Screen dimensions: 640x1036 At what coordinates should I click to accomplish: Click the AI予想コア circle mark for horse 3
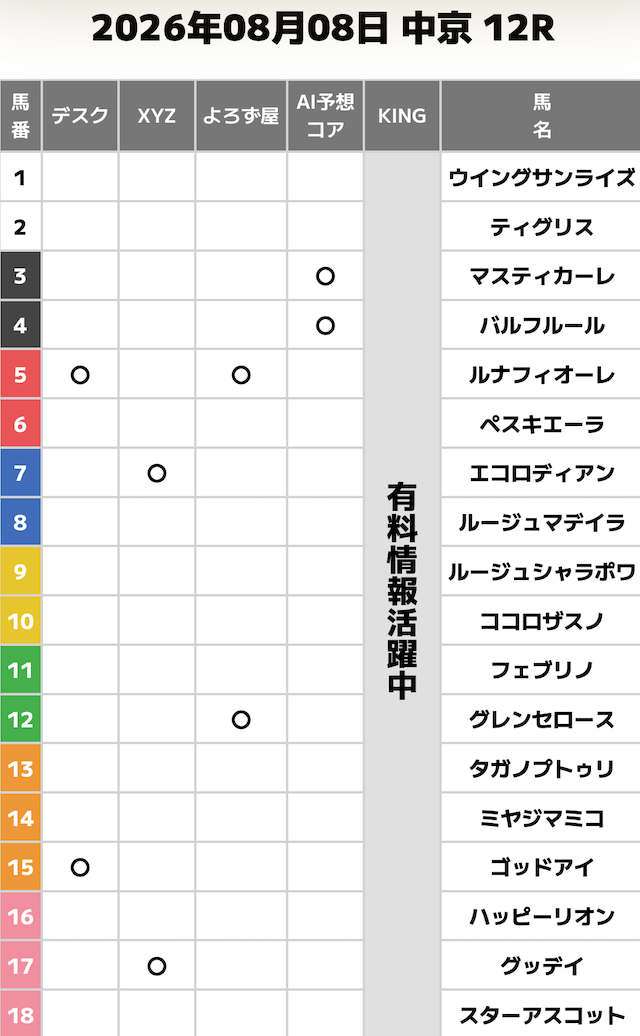click(325, 276)
